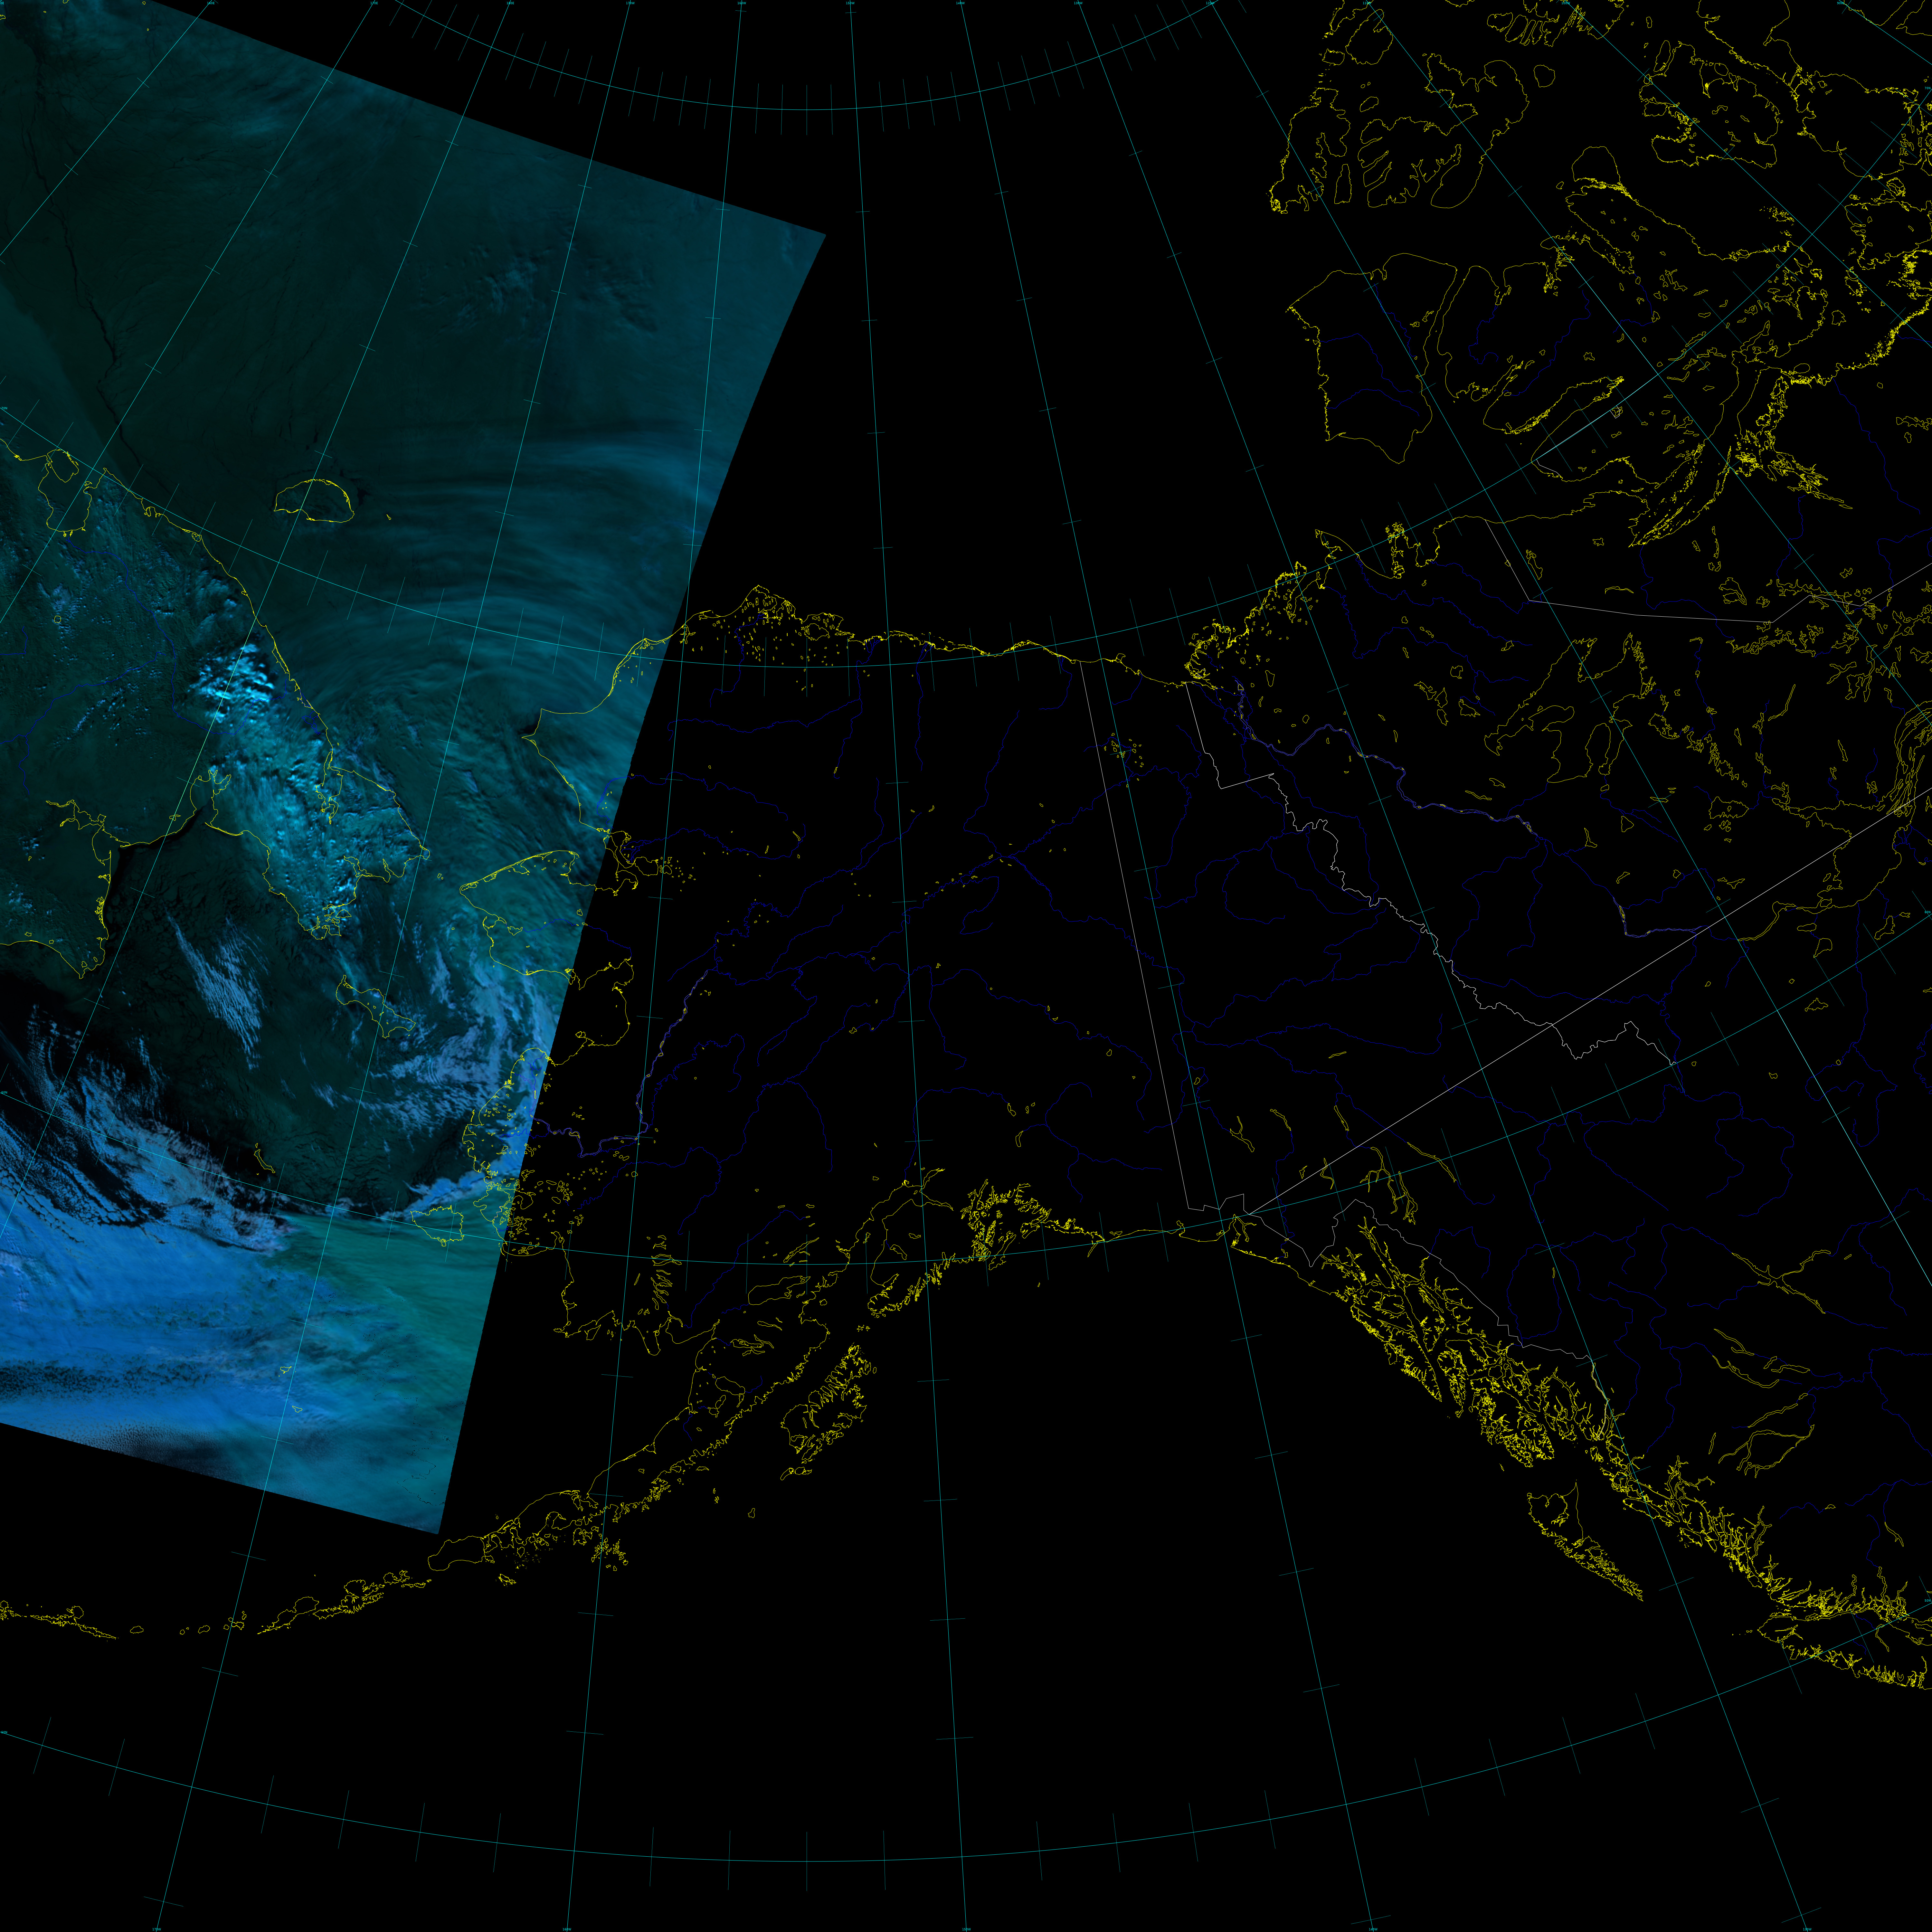Screen dimensions: 1932x1932
Task: Click the 160E longitude label
Action: click(211, 3)
